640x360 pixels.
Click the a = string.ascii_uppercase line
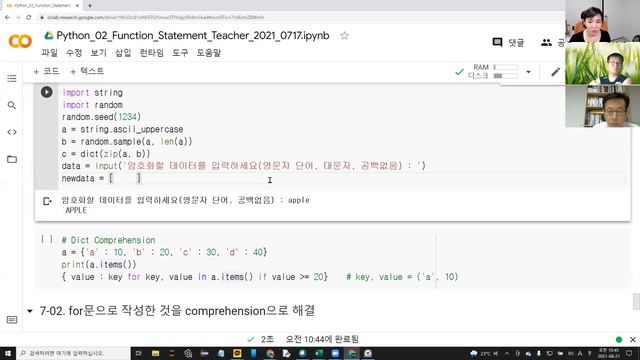point(122,129)
